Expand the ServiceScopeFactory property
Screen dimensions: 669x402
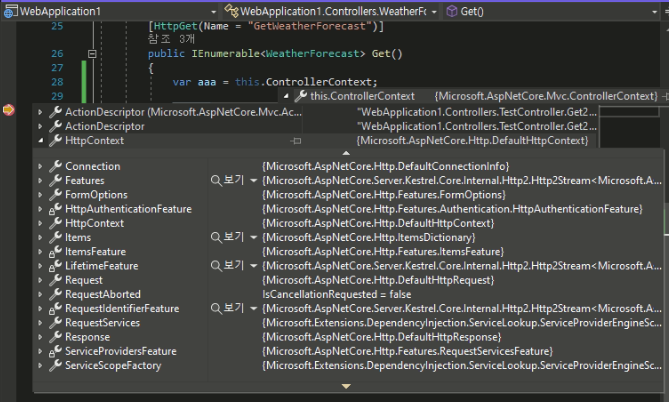(40, 365)
